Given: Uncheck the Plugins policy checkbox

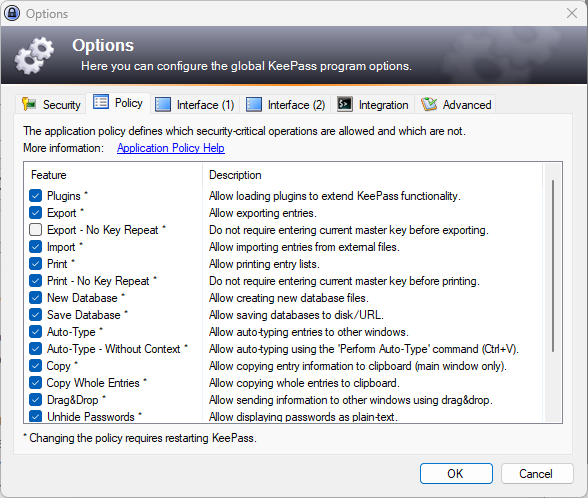Looking at the screenshot, I should click(x=35, y=195).
